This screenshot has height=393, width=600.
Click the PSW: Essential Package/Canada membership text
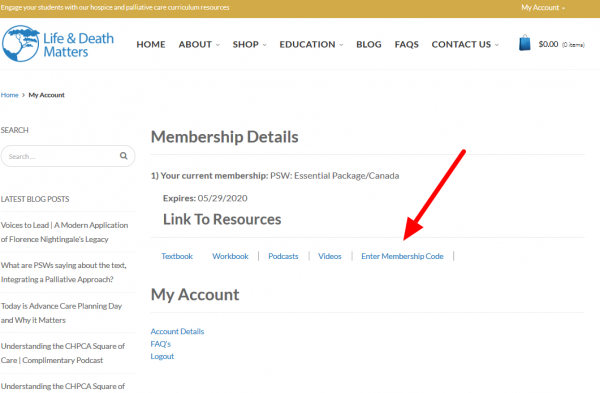click(x=334, y=176)
